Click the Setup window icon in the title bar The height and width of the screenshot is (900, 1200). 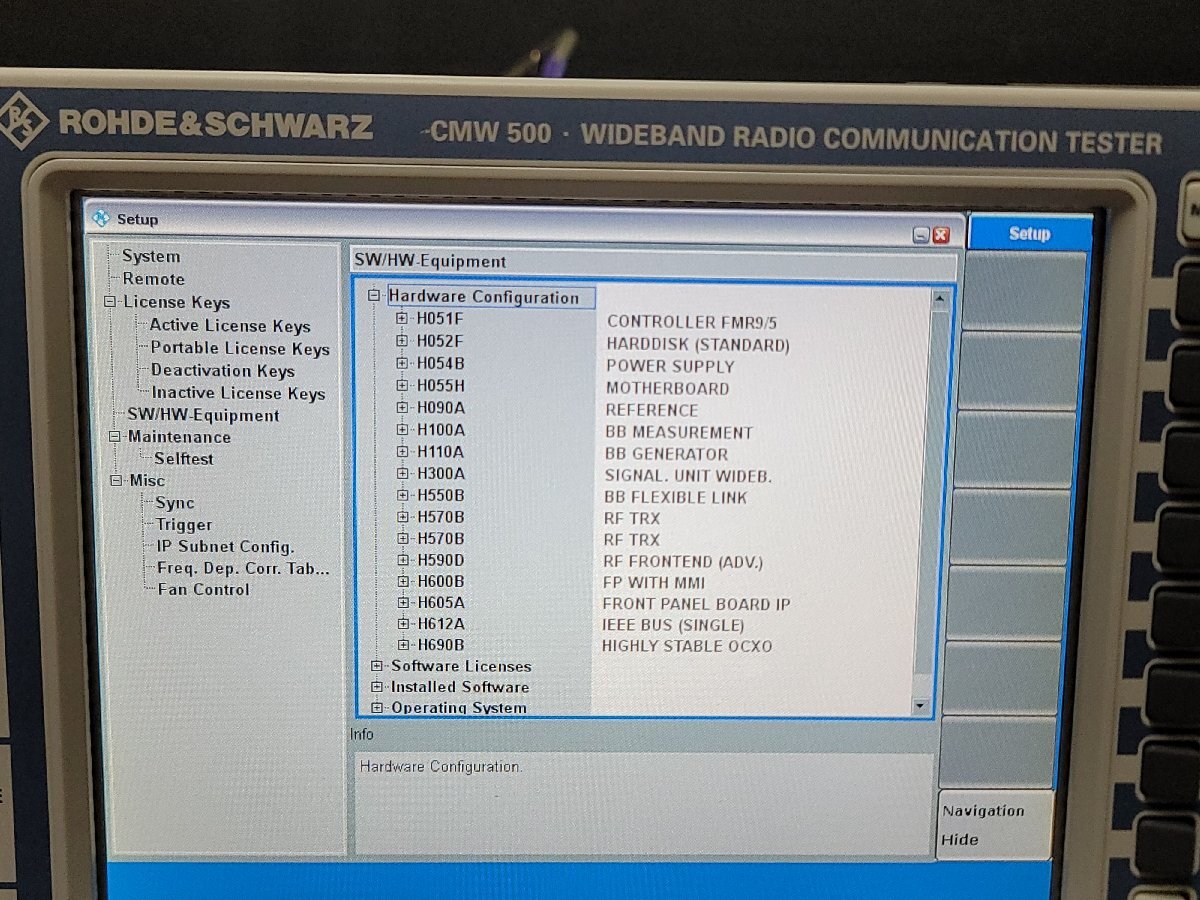pos(103,219)
